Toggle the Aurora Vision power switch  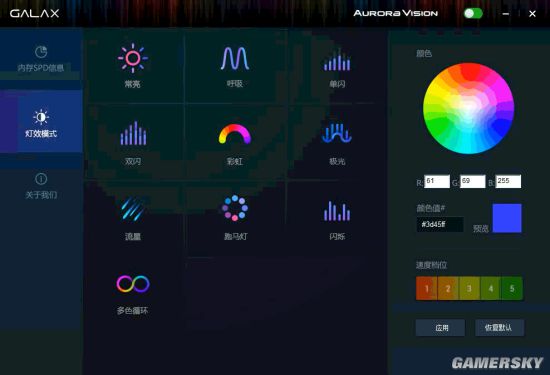473,13
